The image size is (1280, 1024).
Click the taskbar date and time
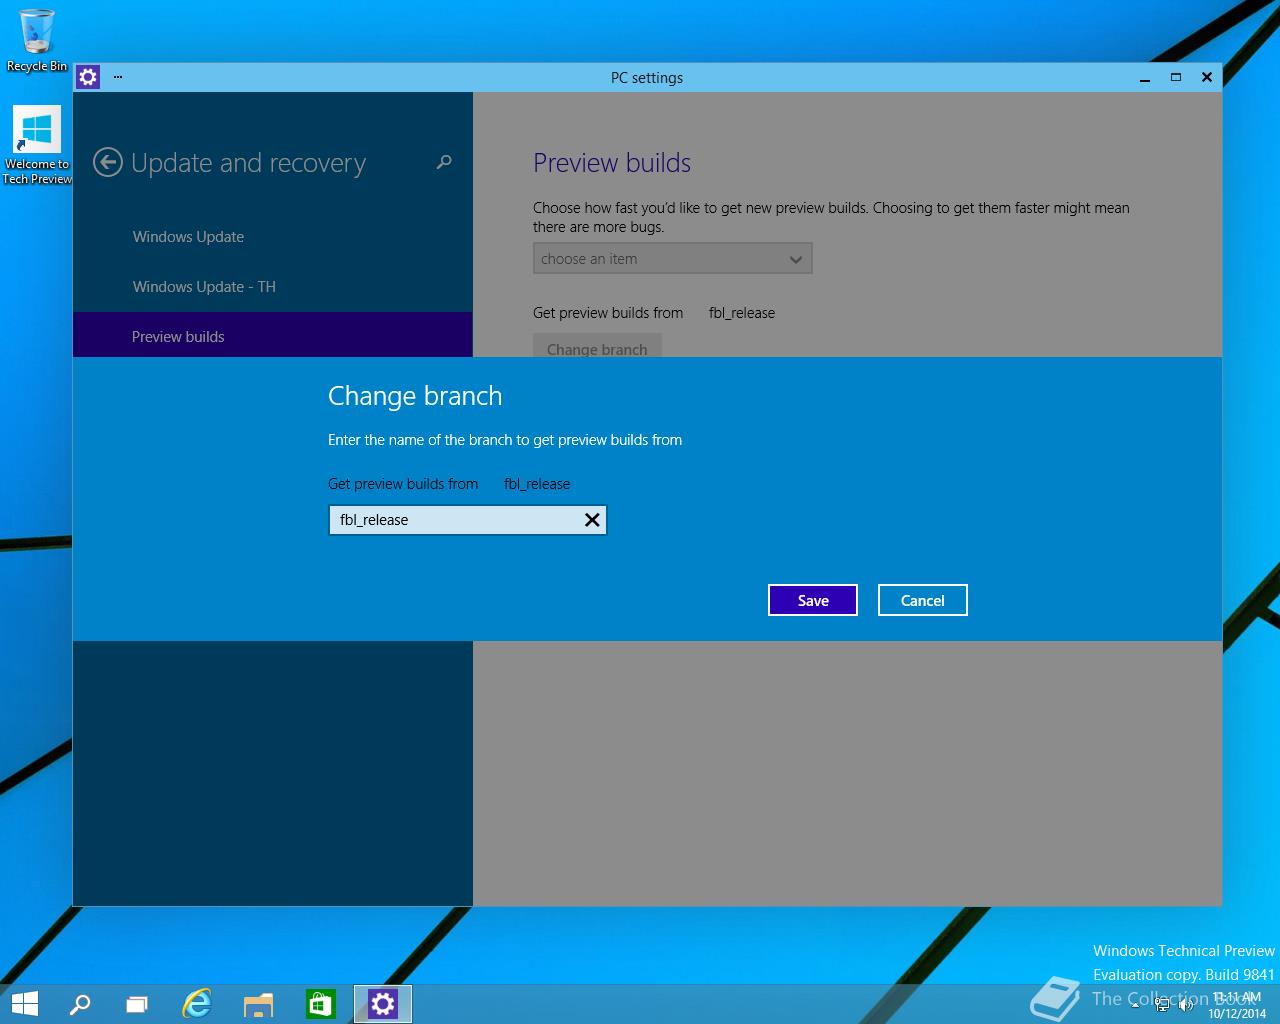pos(1237,1005)
